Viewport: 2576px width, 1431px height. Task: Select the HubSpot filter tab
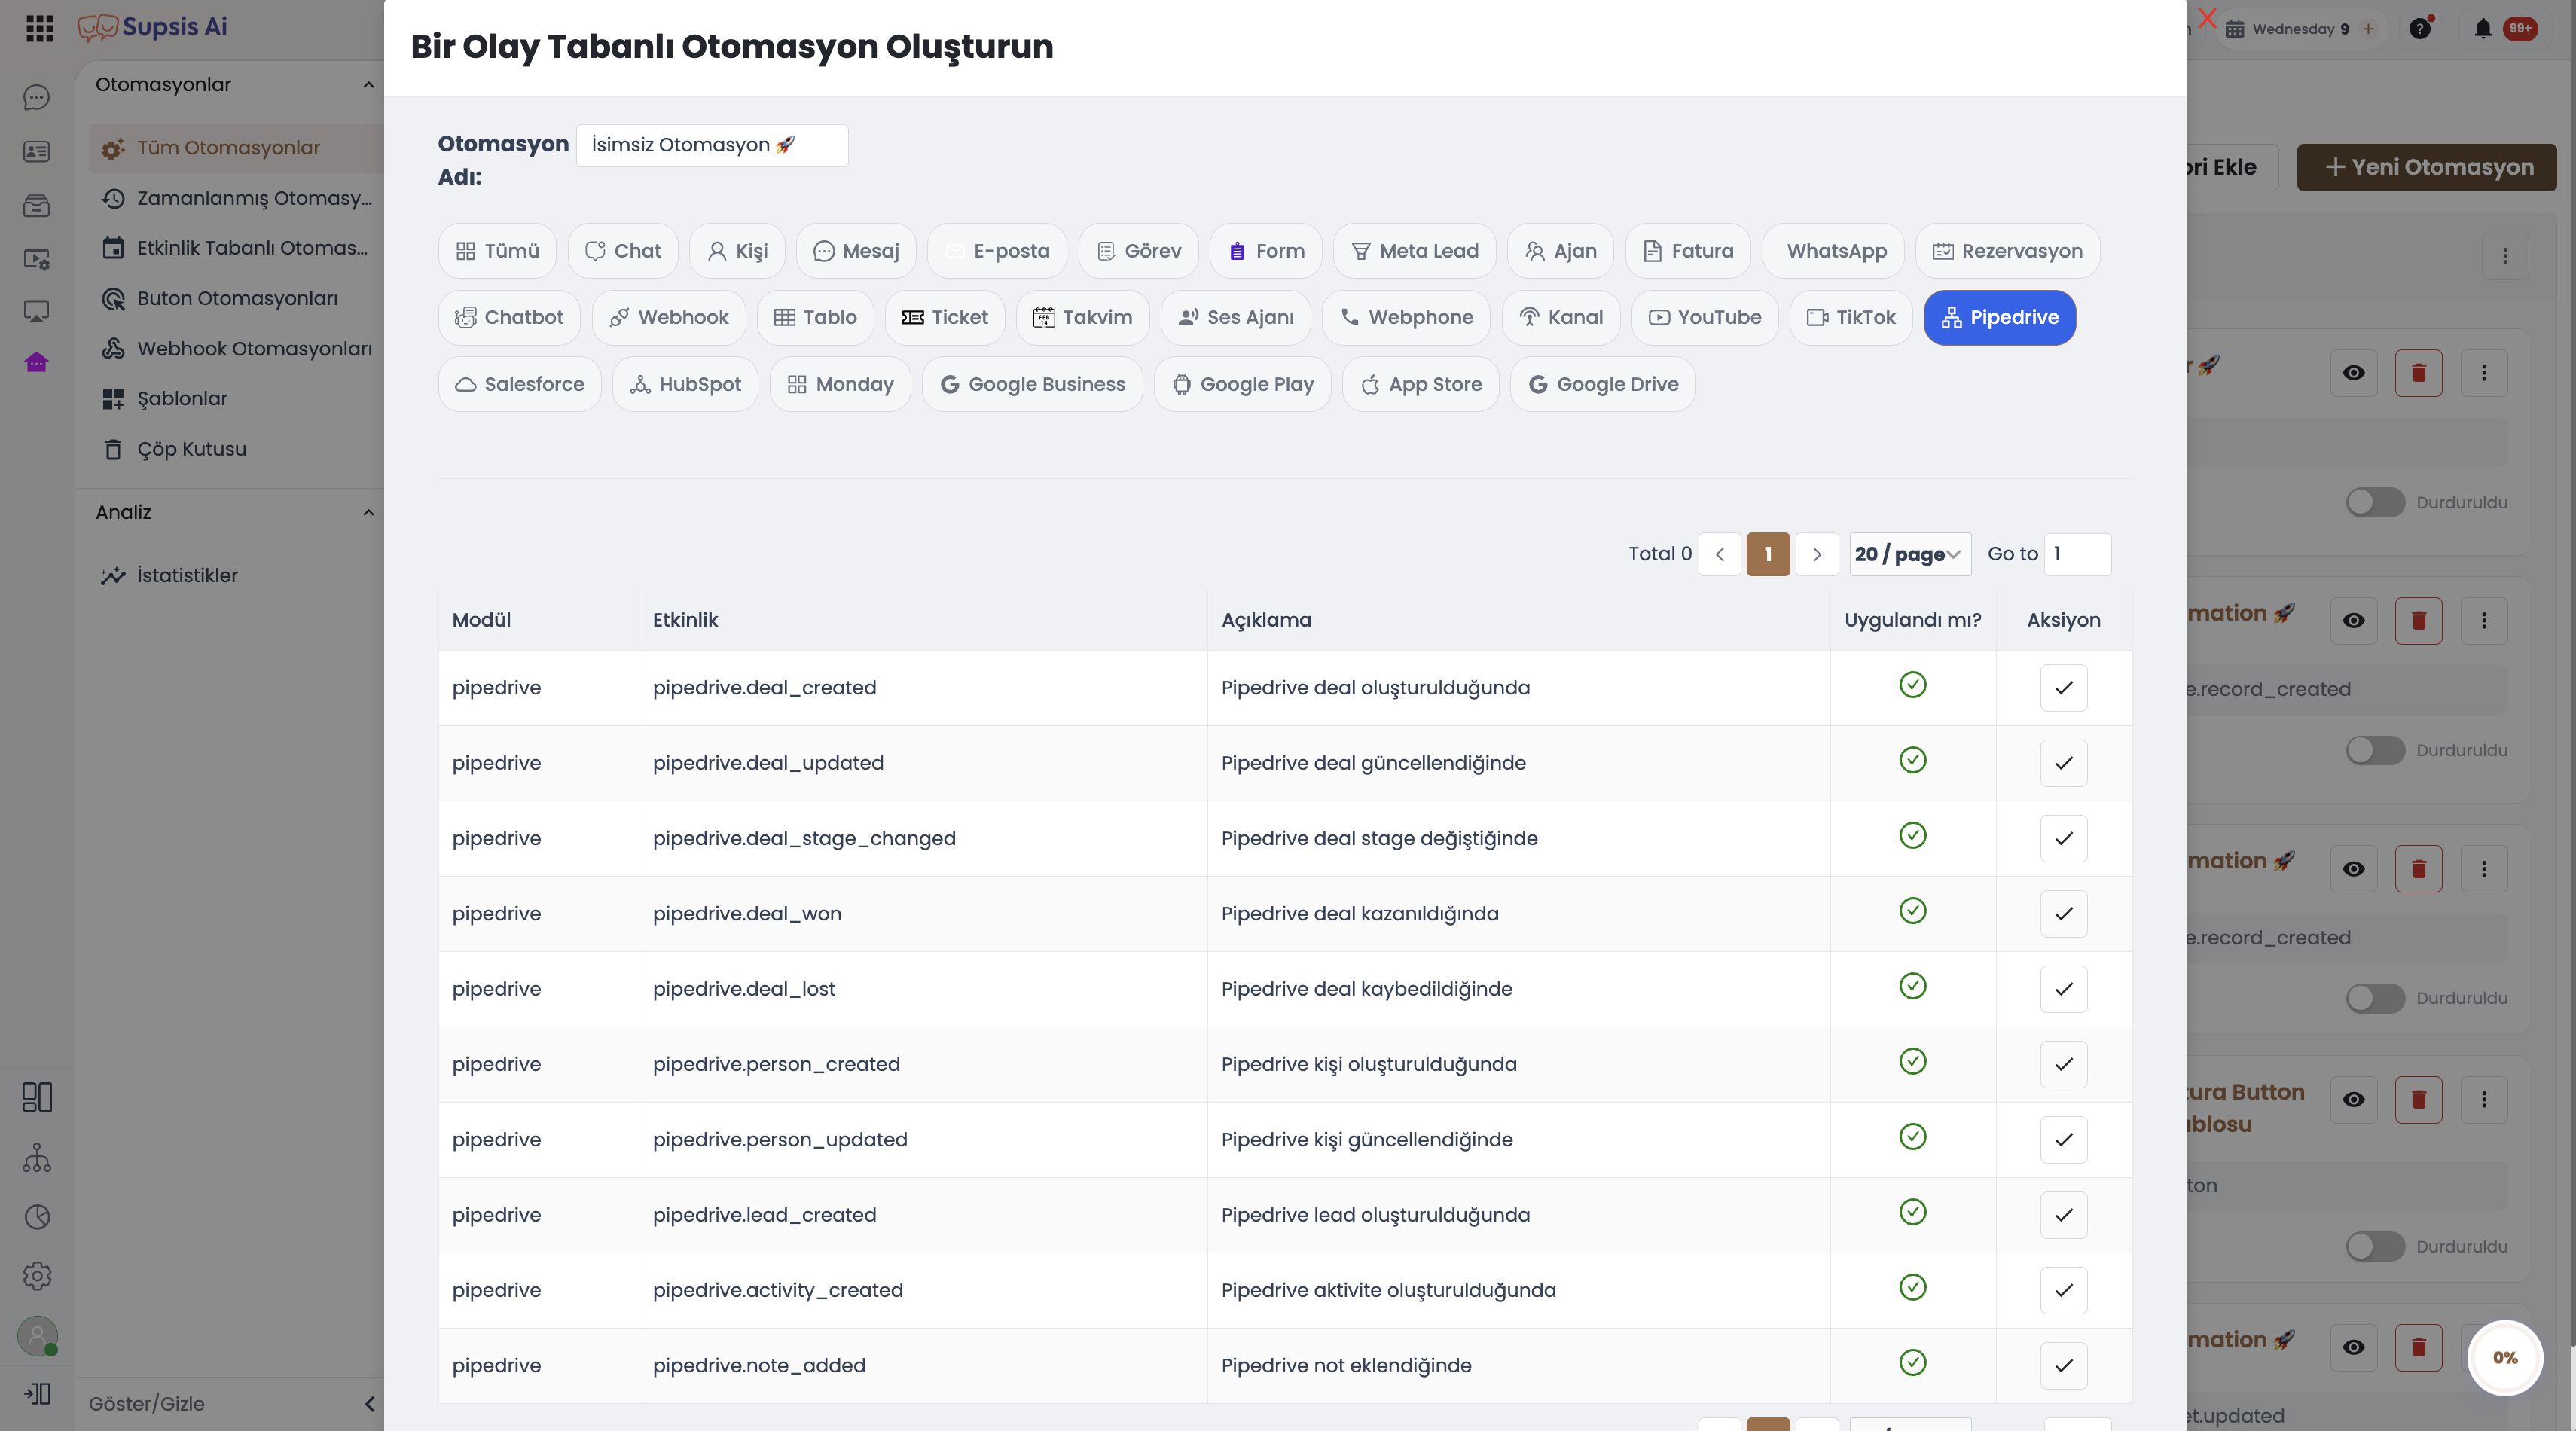tap(685, 384)
